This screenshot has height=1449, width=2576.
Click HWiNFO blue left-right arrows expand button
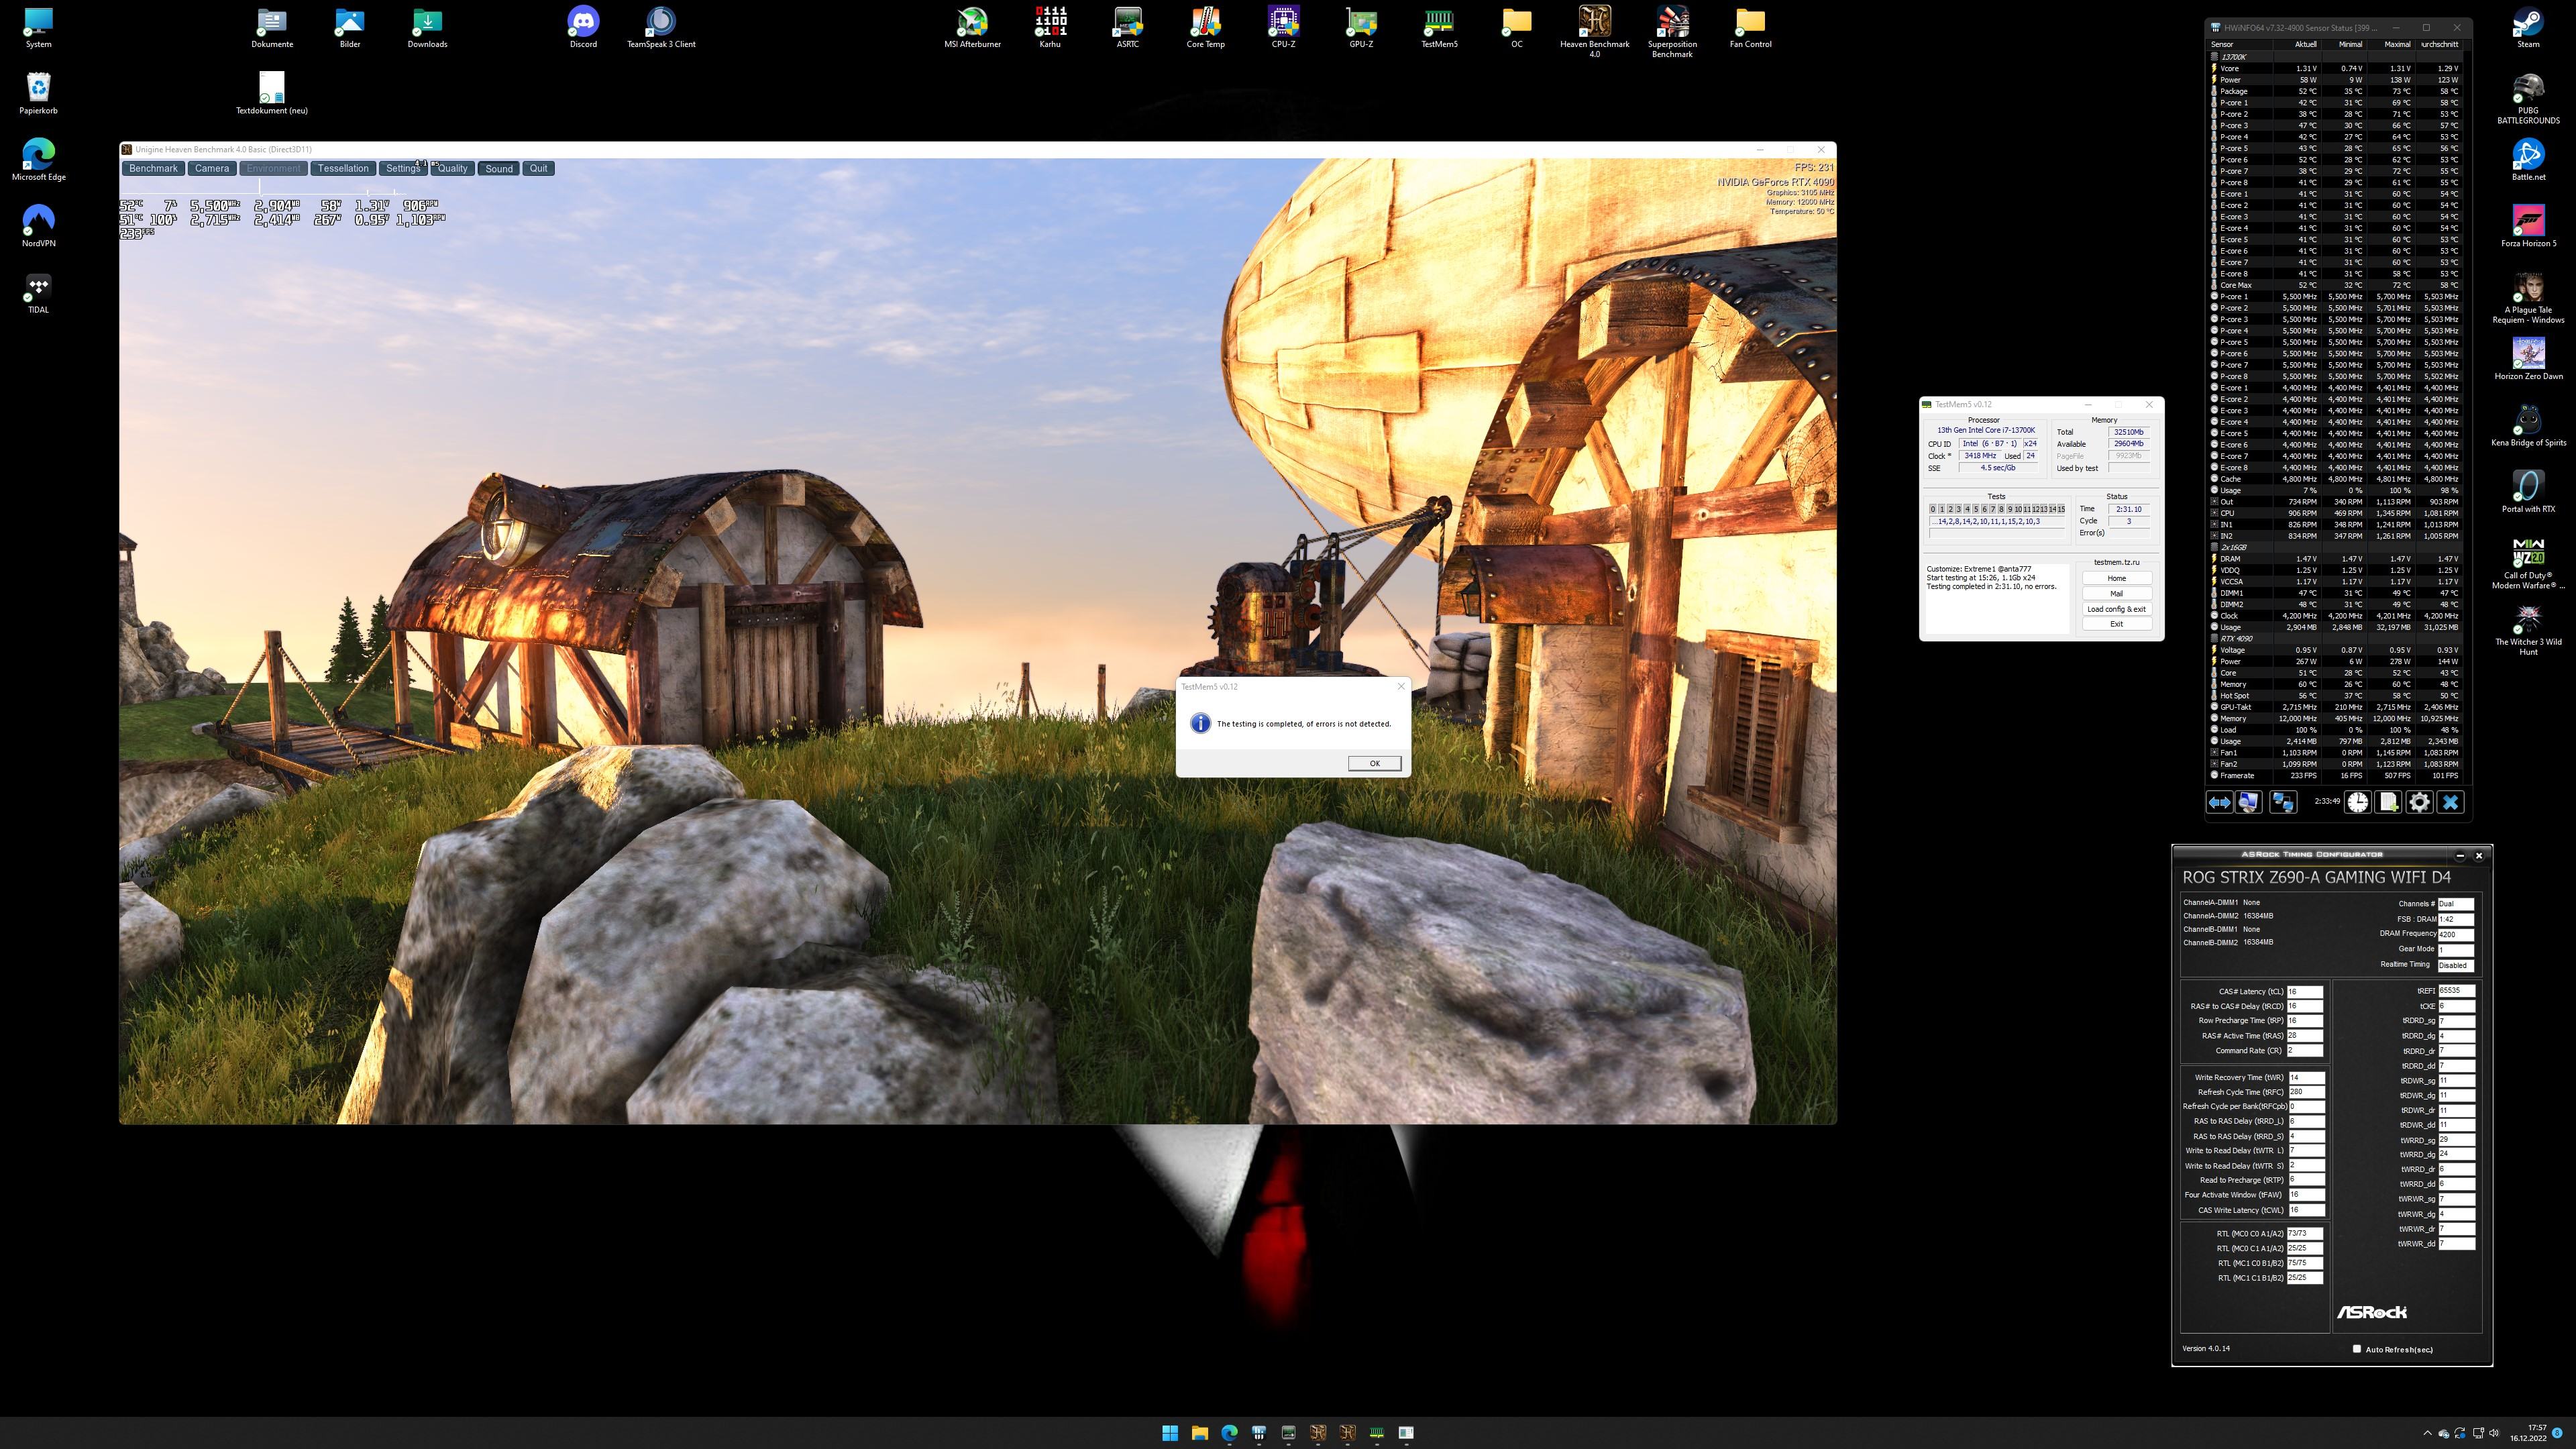[x=2219, y=802]
